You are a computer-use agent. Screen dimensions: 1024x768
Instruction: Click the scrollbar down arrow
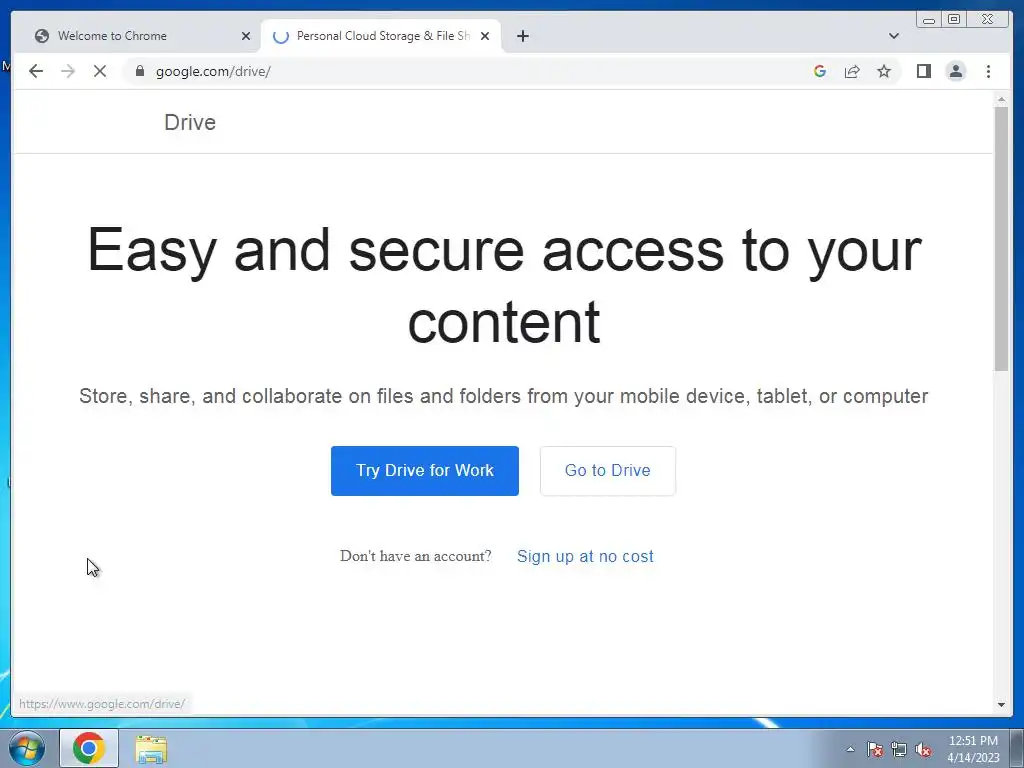coord(1001,705)
